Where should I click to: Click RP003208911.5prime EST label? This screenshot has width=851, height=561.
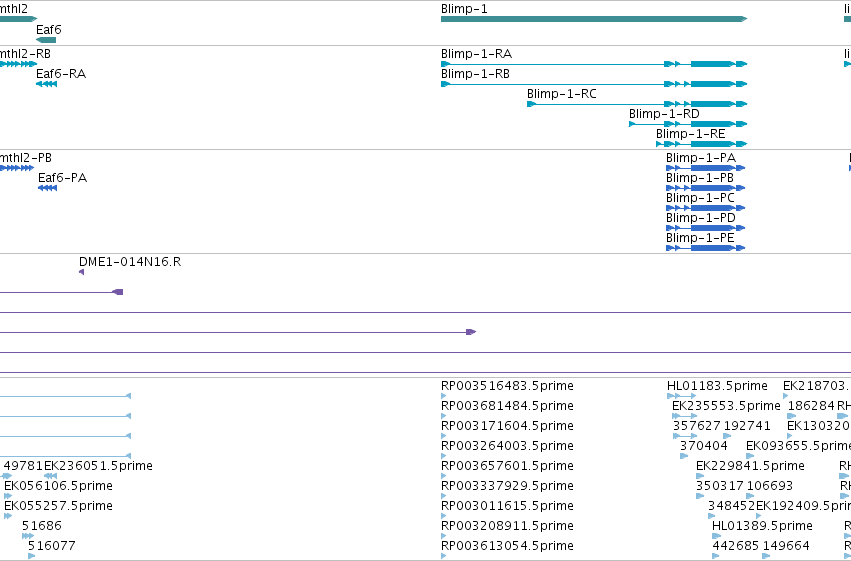tap(507, 526)
